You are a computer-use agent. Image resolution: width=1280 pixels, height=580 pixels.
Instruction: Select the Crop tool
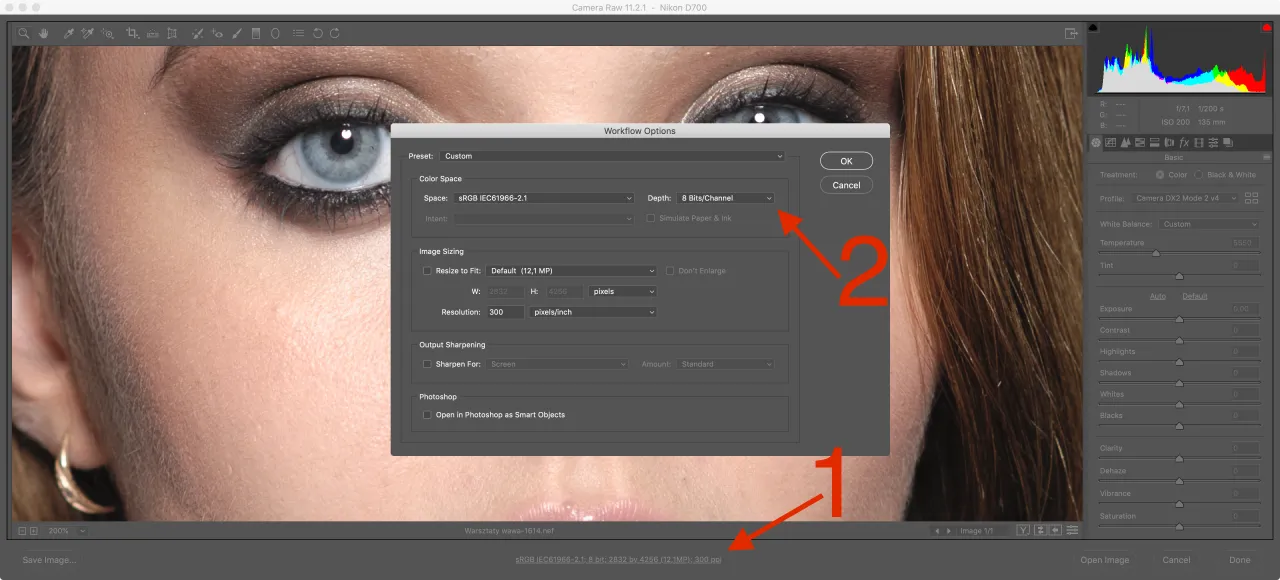[133, 33]
